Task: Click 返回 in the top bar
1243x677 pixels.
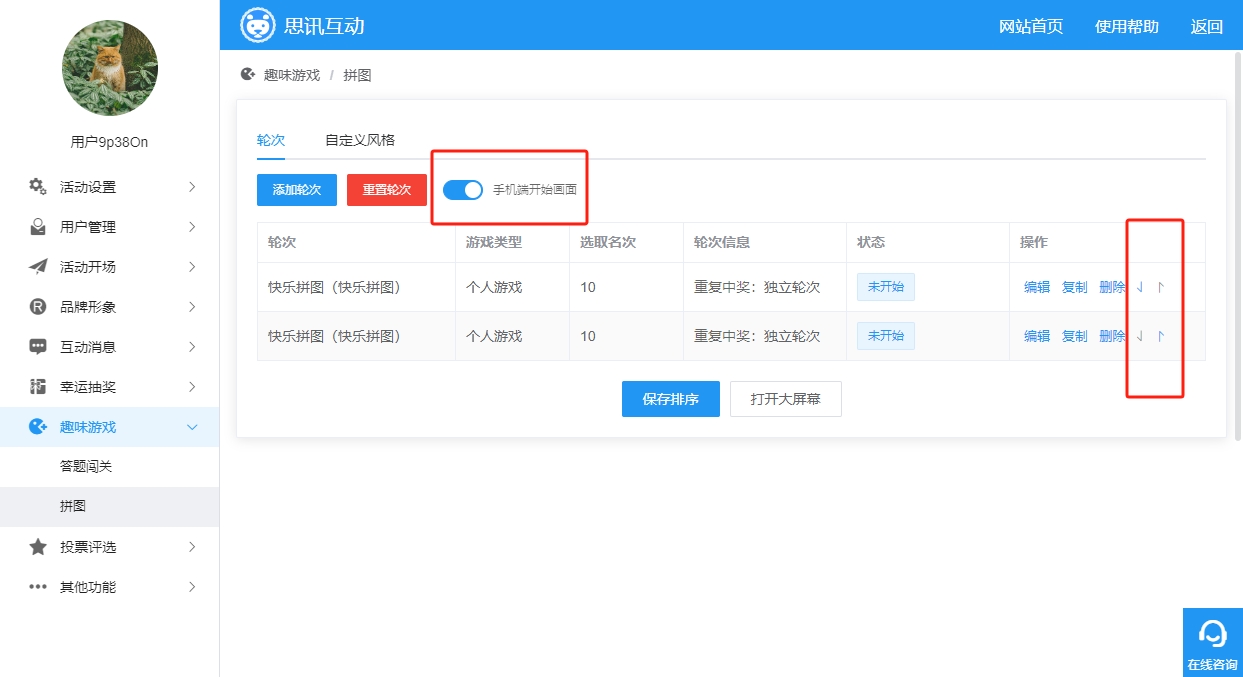Action: (1207, 26)
